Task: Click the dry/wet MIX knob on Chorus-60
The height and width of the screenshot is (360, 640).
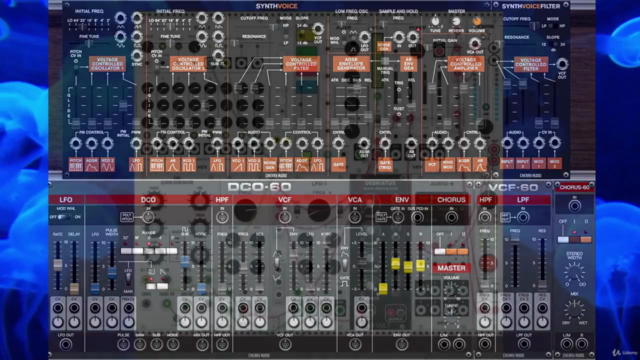Action: [574, 310]
